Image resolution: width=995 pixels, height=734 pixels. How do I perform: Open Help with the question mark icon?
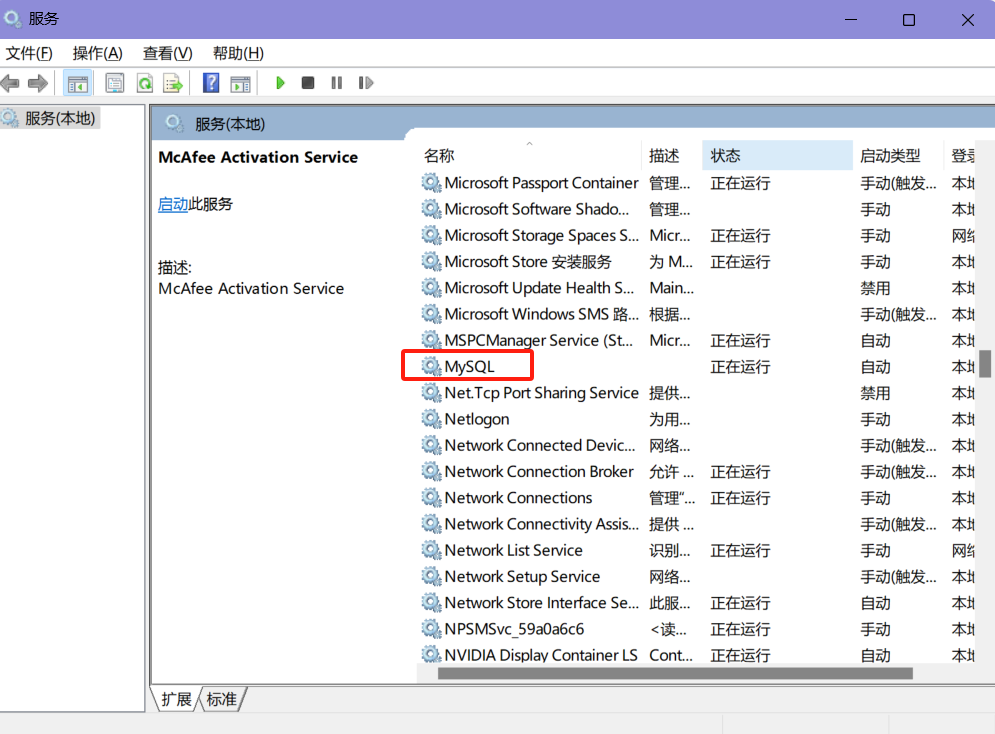211,83
